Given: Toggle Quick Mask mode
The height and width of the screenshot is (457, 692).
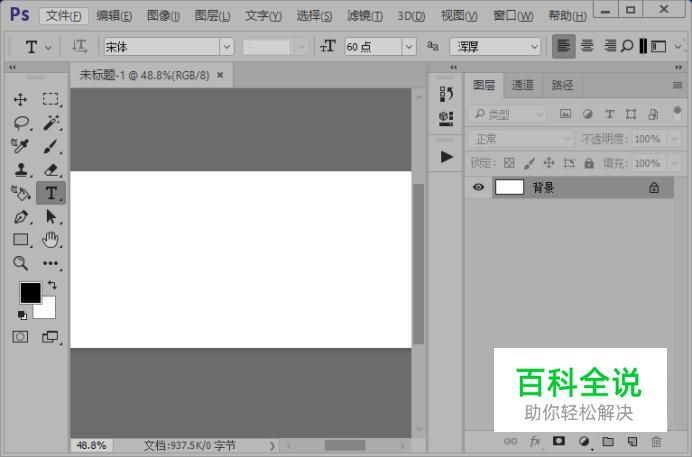Looking at the screenshot, I should tap(20, 337).
